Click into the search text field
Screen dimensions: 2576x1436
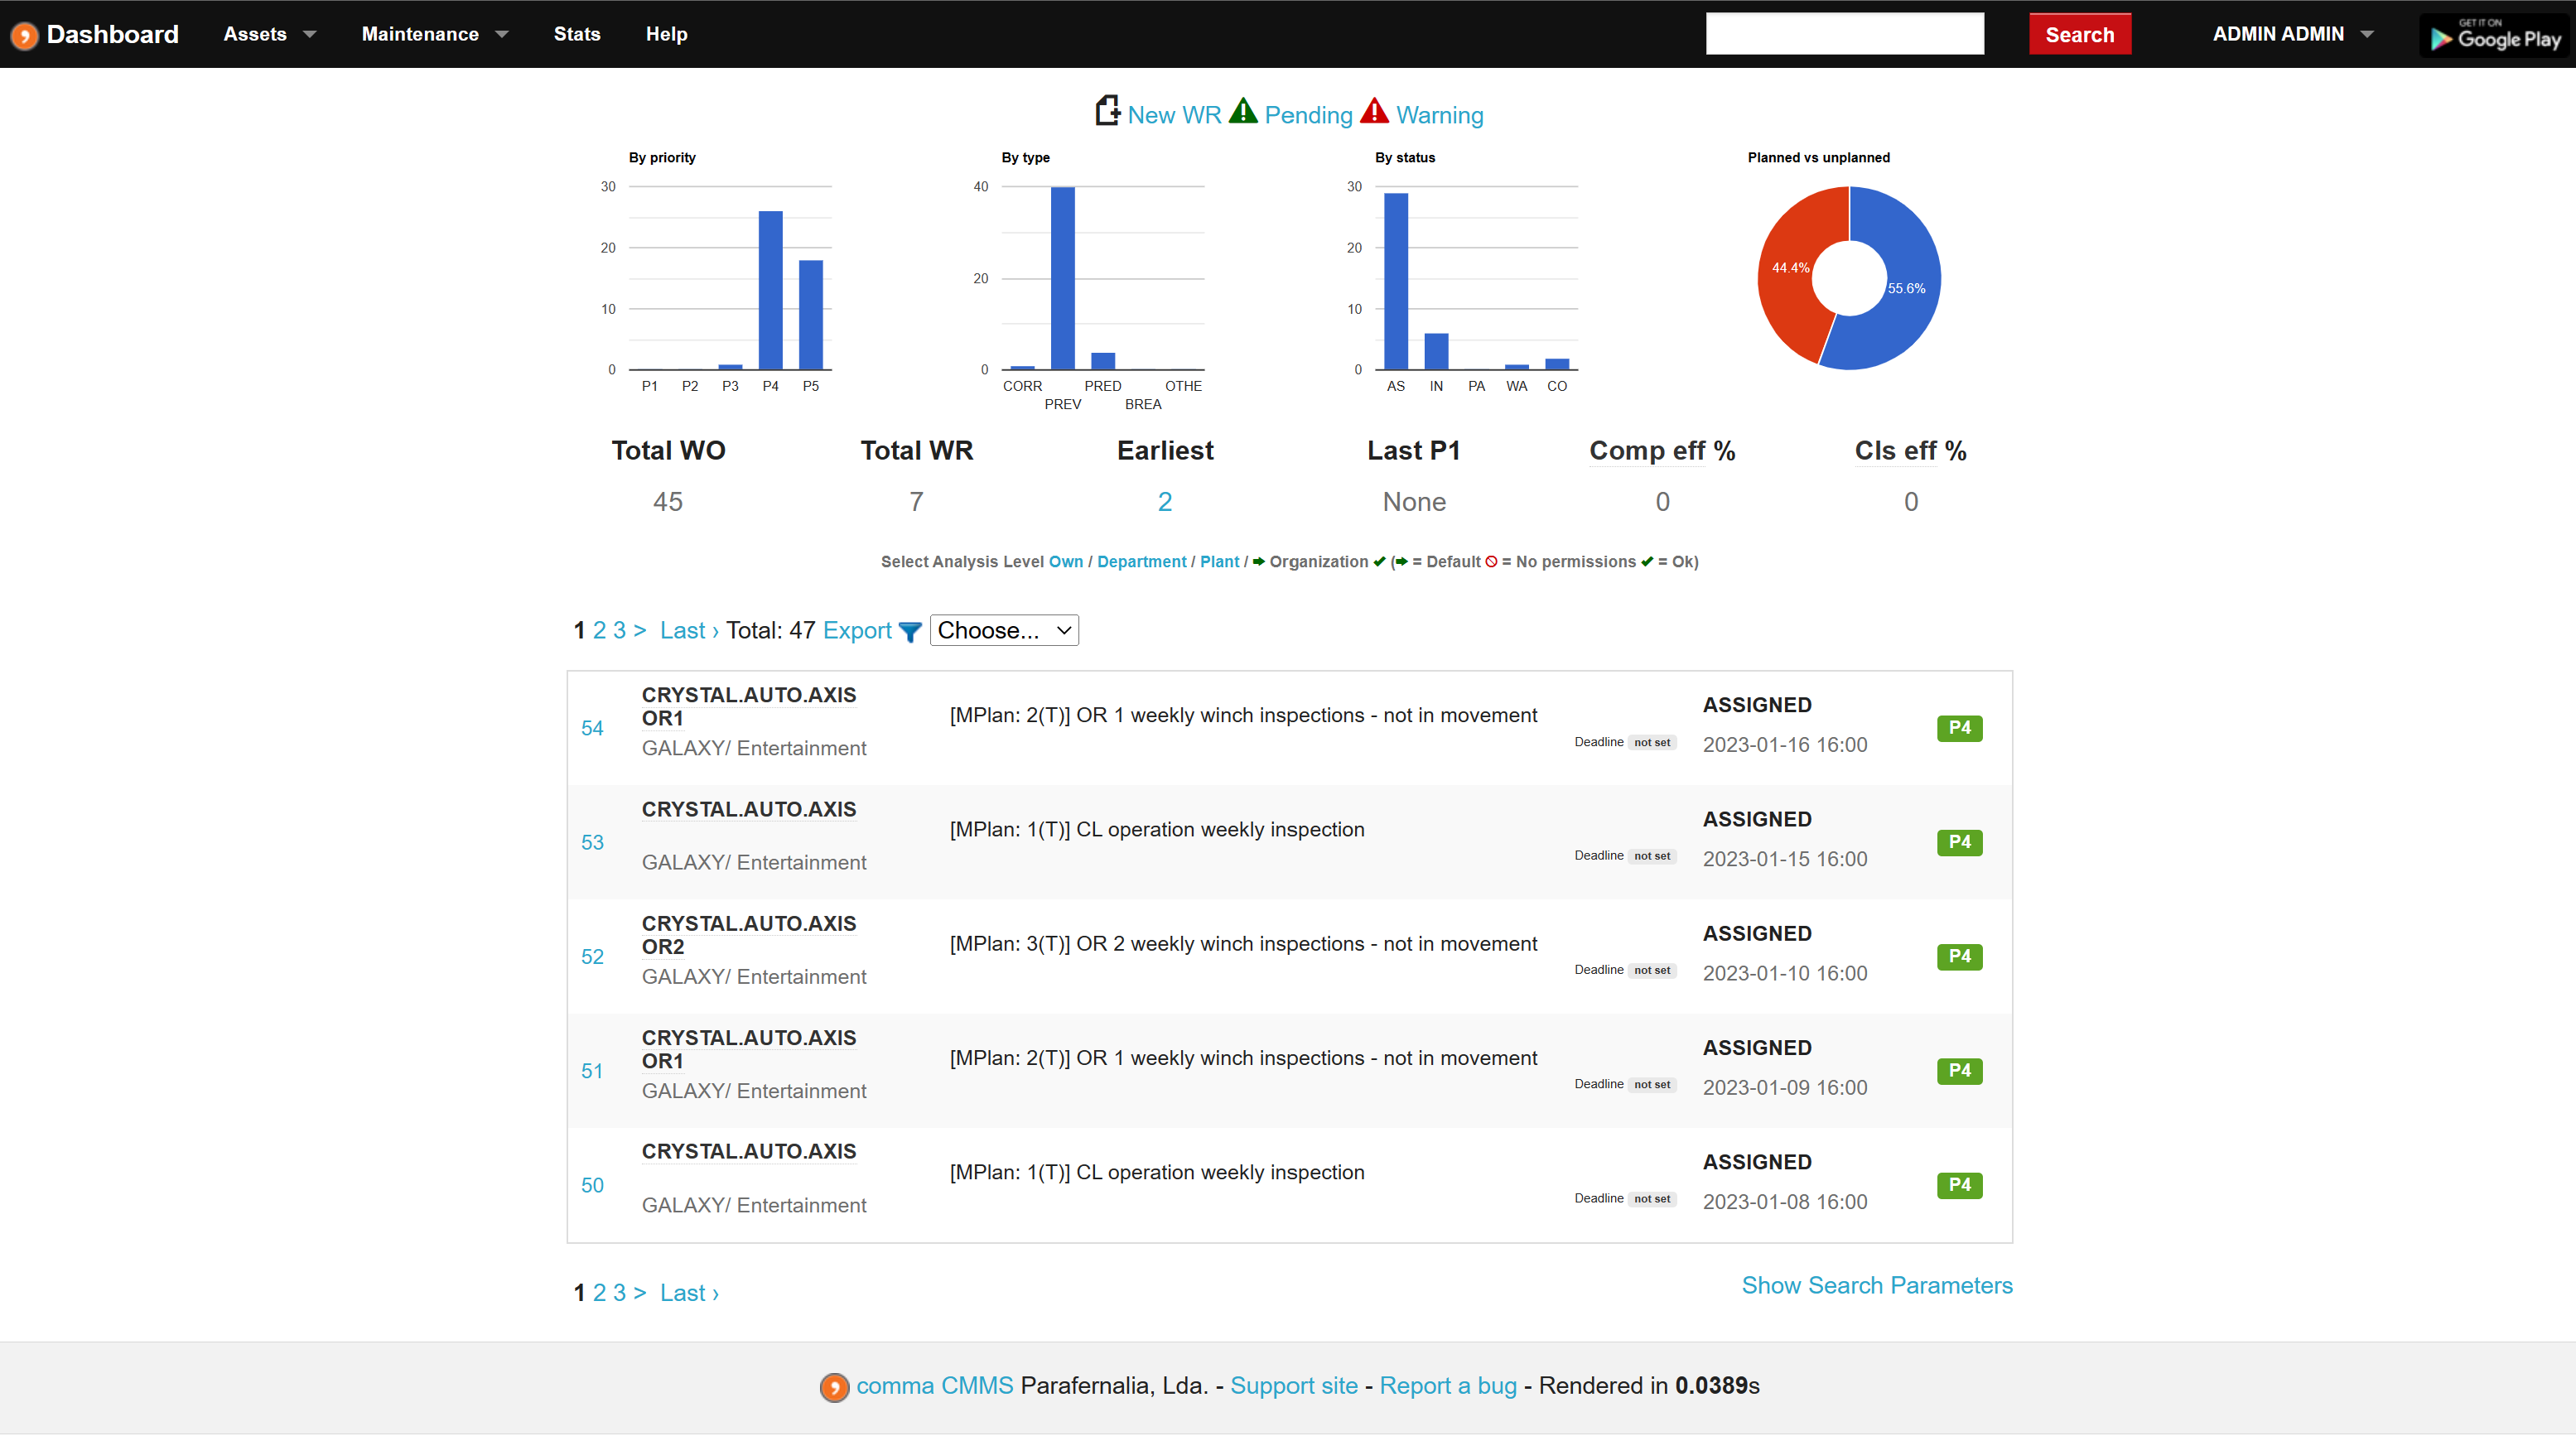(x=1845, y=33)
